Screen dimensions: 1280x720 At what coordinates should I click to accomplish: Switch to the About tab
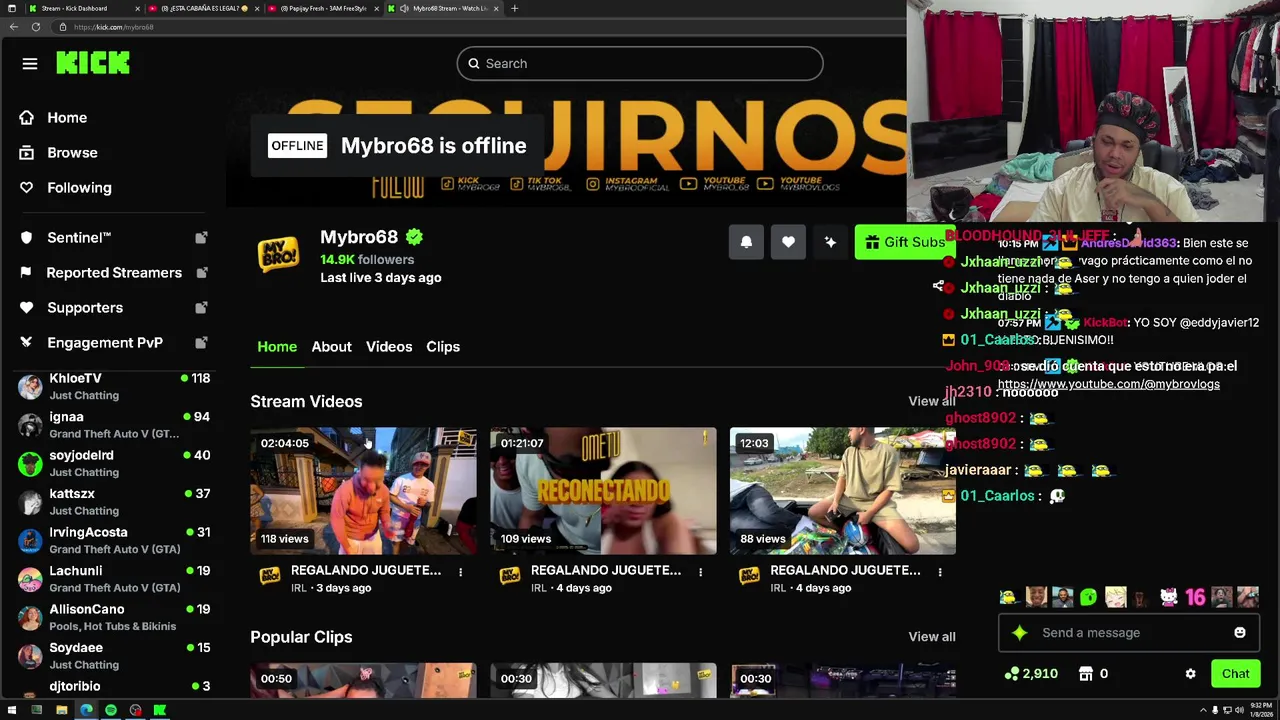point(331,347)
